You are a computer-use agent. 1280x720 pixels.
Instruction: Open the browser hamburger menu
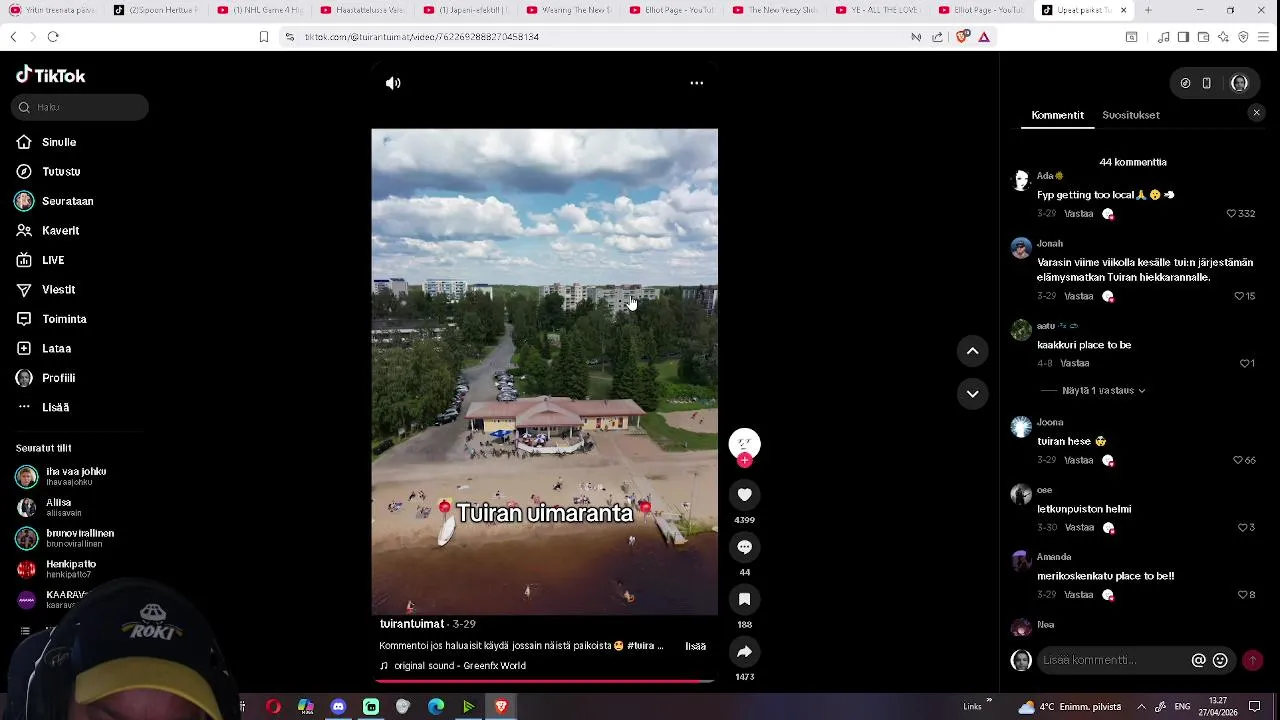(1264, 37)
